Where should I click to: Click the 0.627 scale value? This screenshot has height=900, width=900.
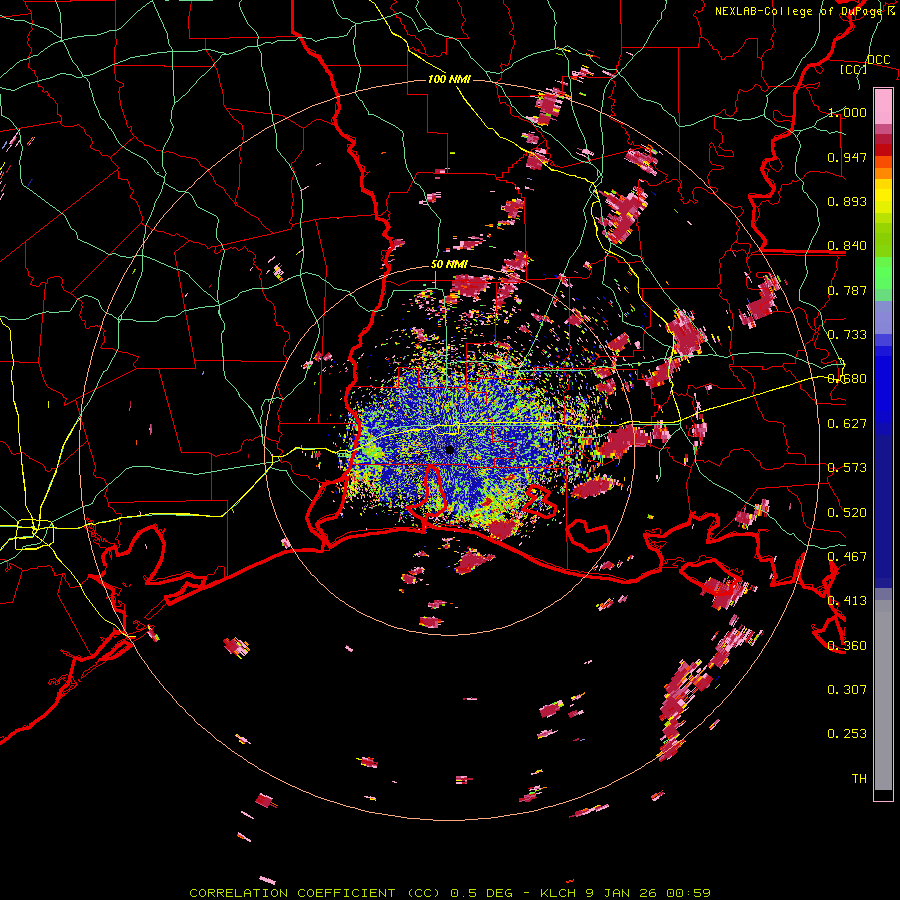[847, 424]
